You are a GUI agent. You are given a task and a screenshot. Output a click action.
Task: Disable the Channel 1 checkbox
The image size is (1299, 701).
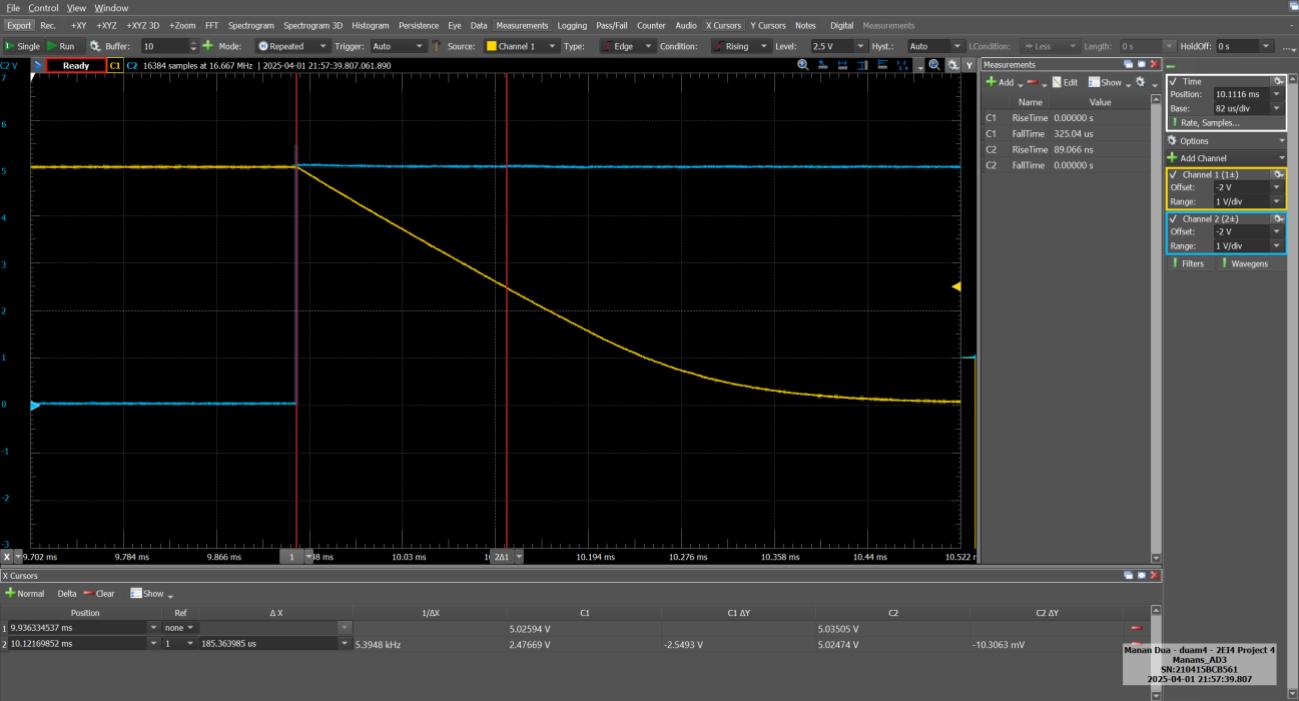click(1172, 173)
